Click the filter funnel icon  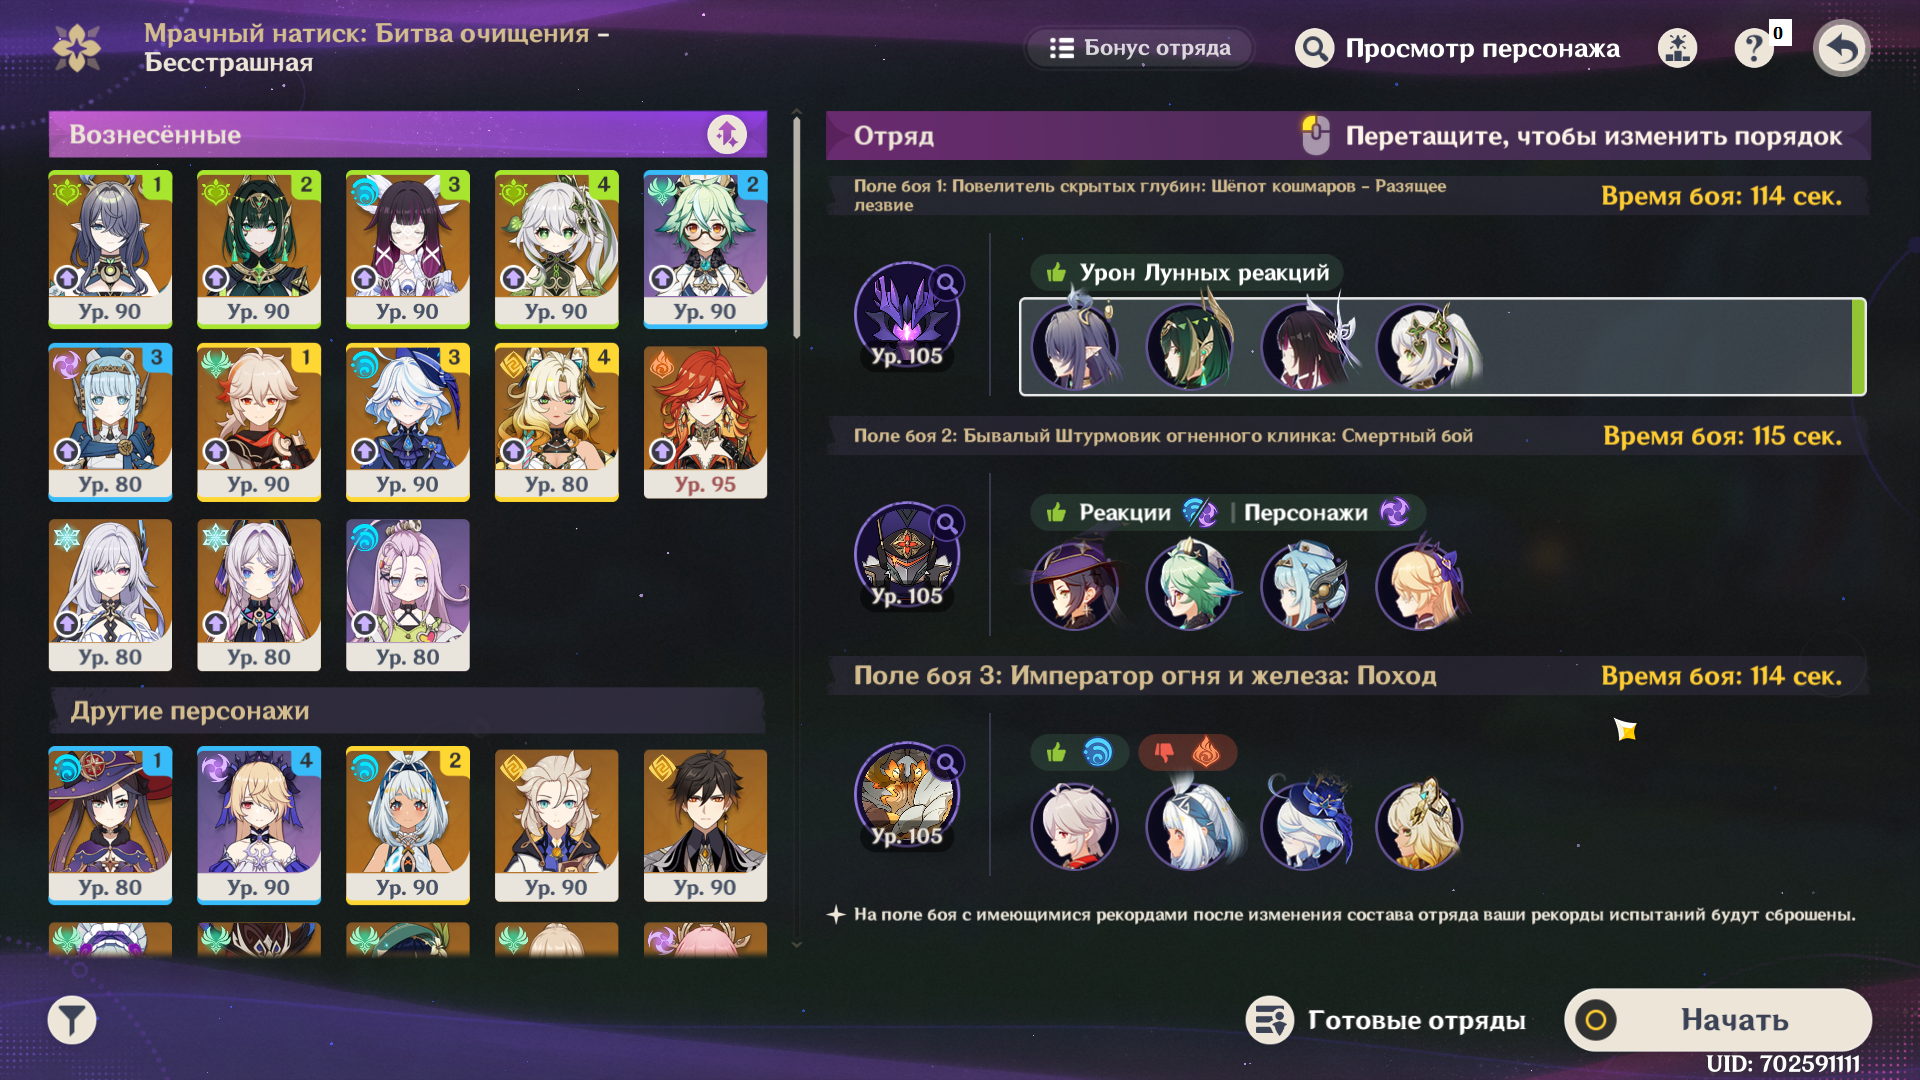coord(72,1020)
